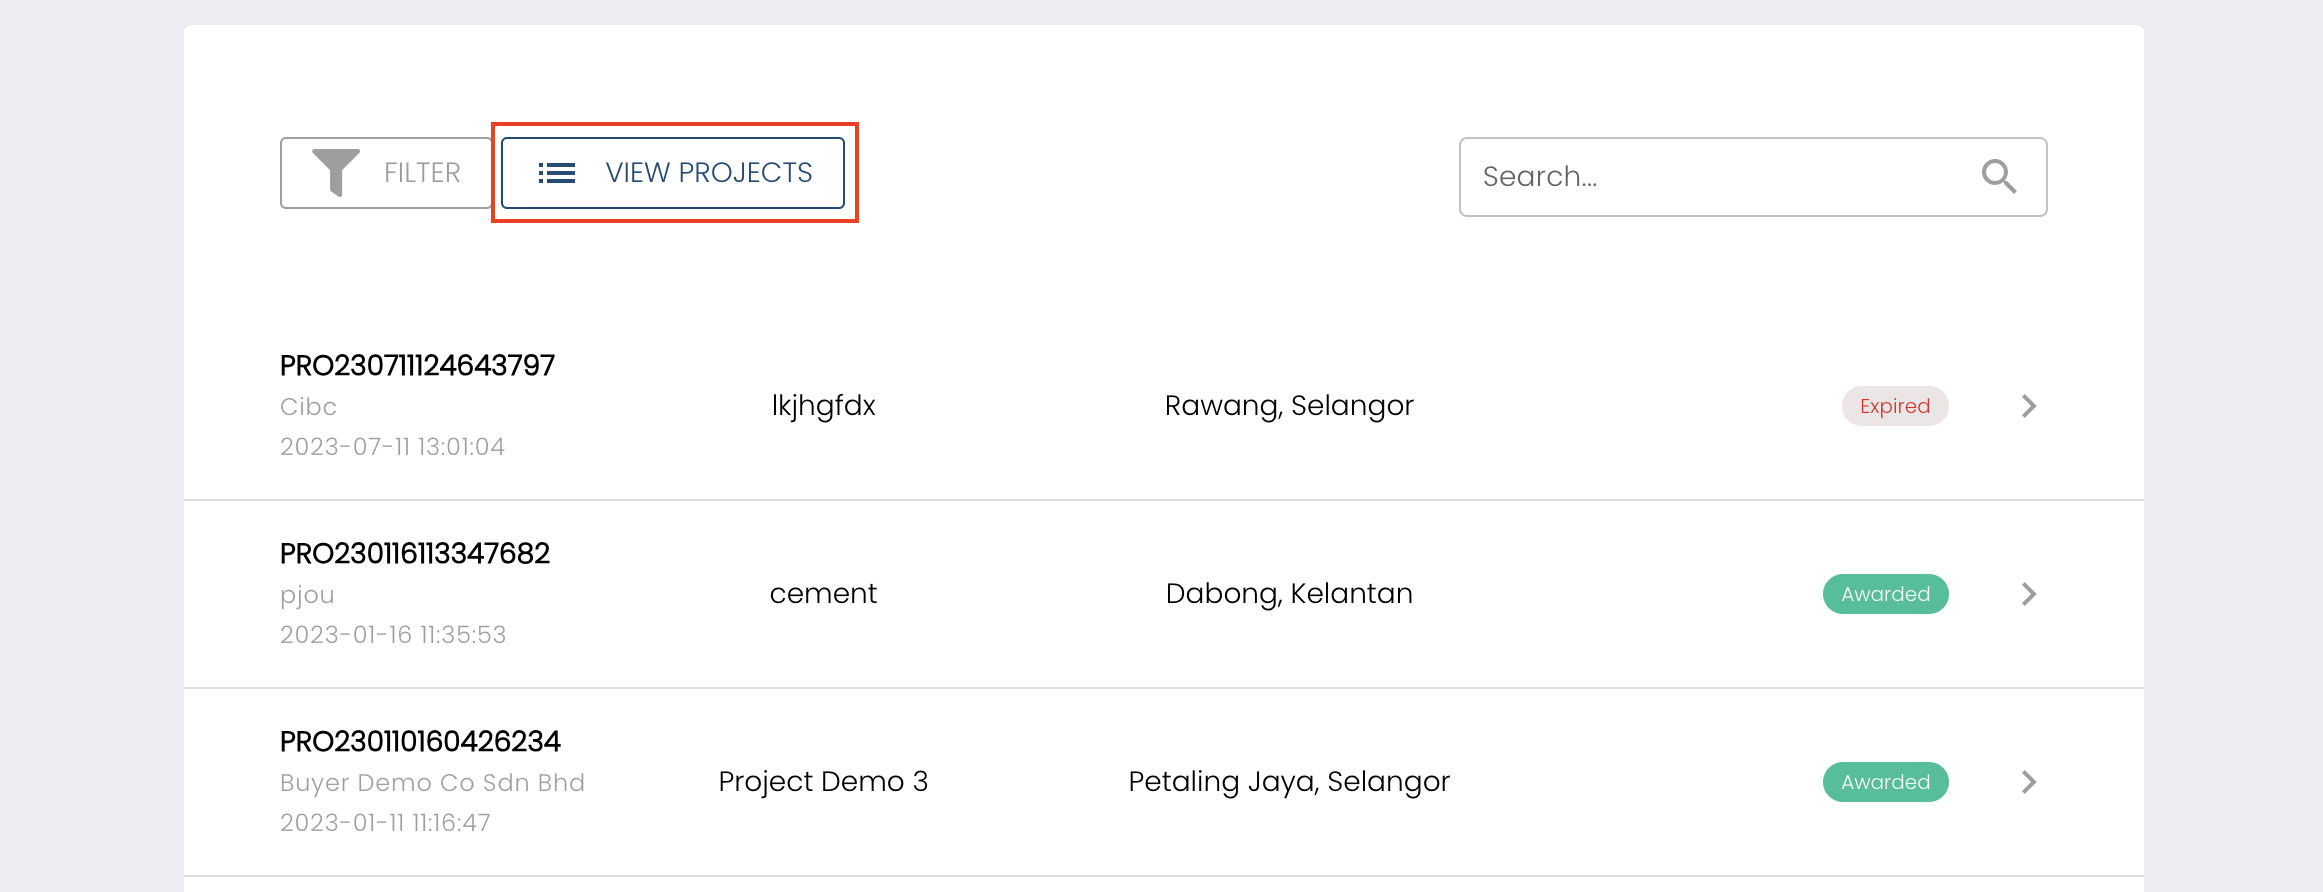The width and height of the screenshot is (2323, 892).
Task: Open project PRO230110160426234
Action: point(420,742)
